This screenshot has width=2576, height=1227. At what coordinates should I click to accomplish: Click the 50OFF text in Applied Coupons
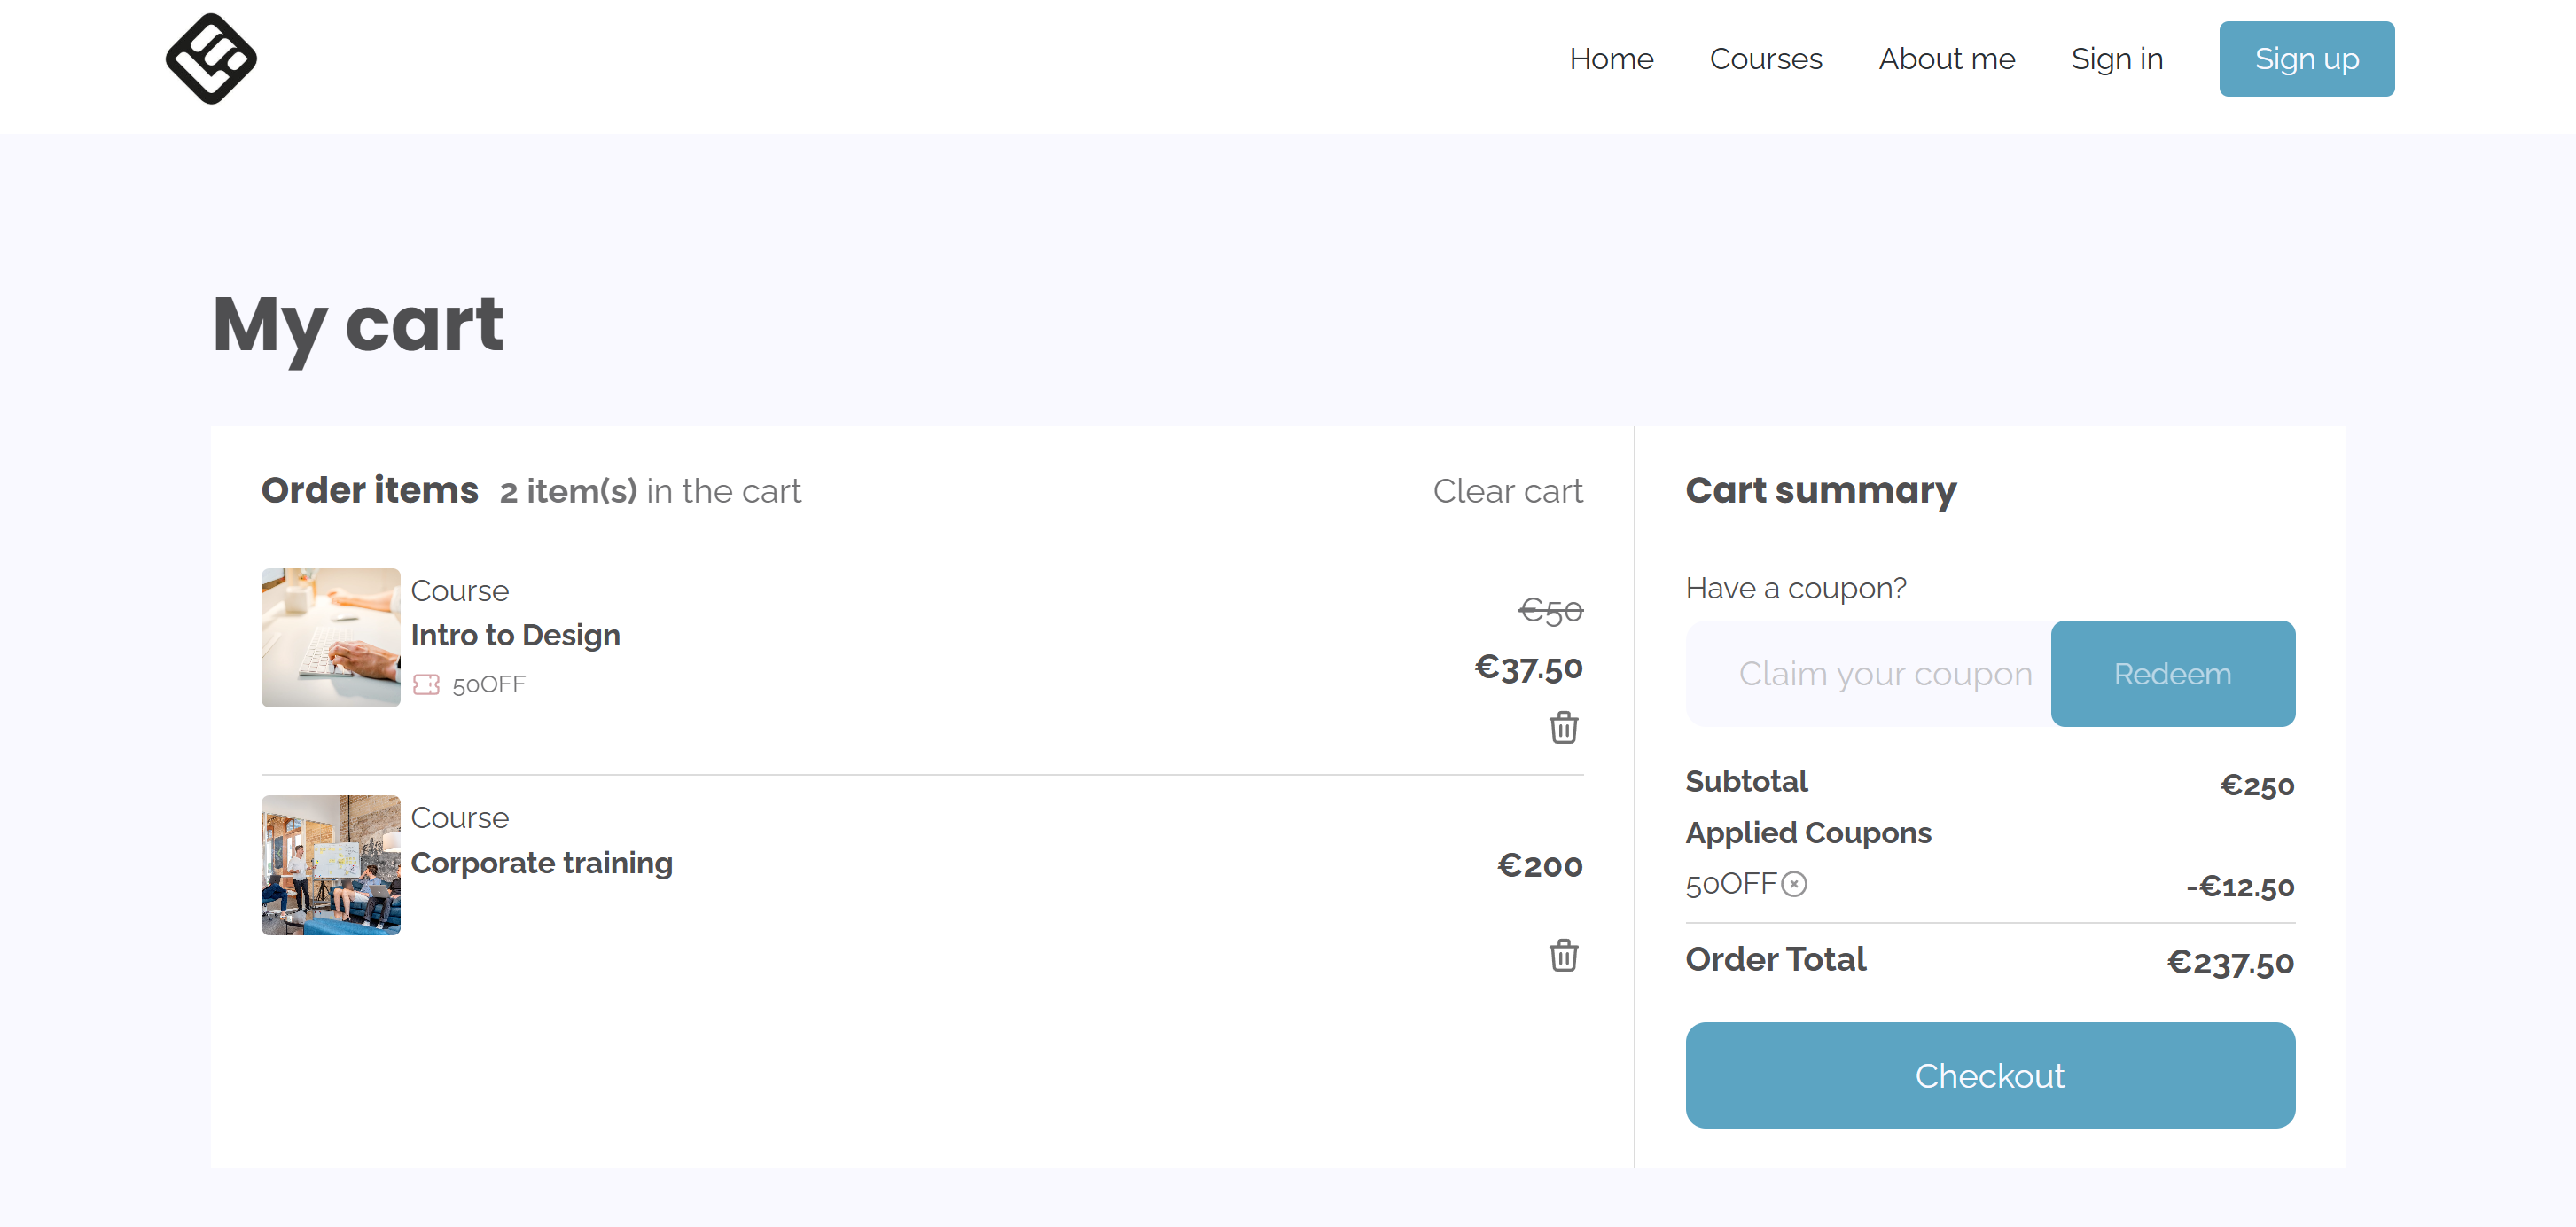click(1730, 884)
